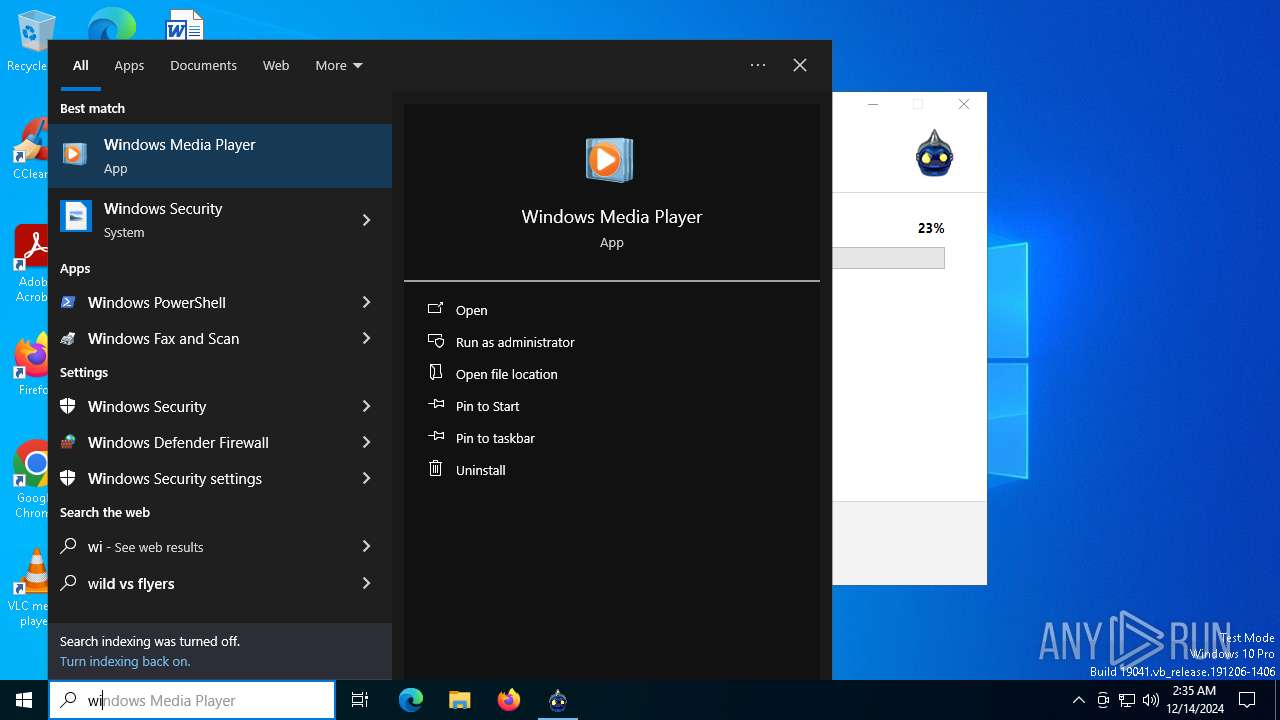Screen dimensions: 1280x720
Task: Open the More filter dropdown
Action: point(339,65)
